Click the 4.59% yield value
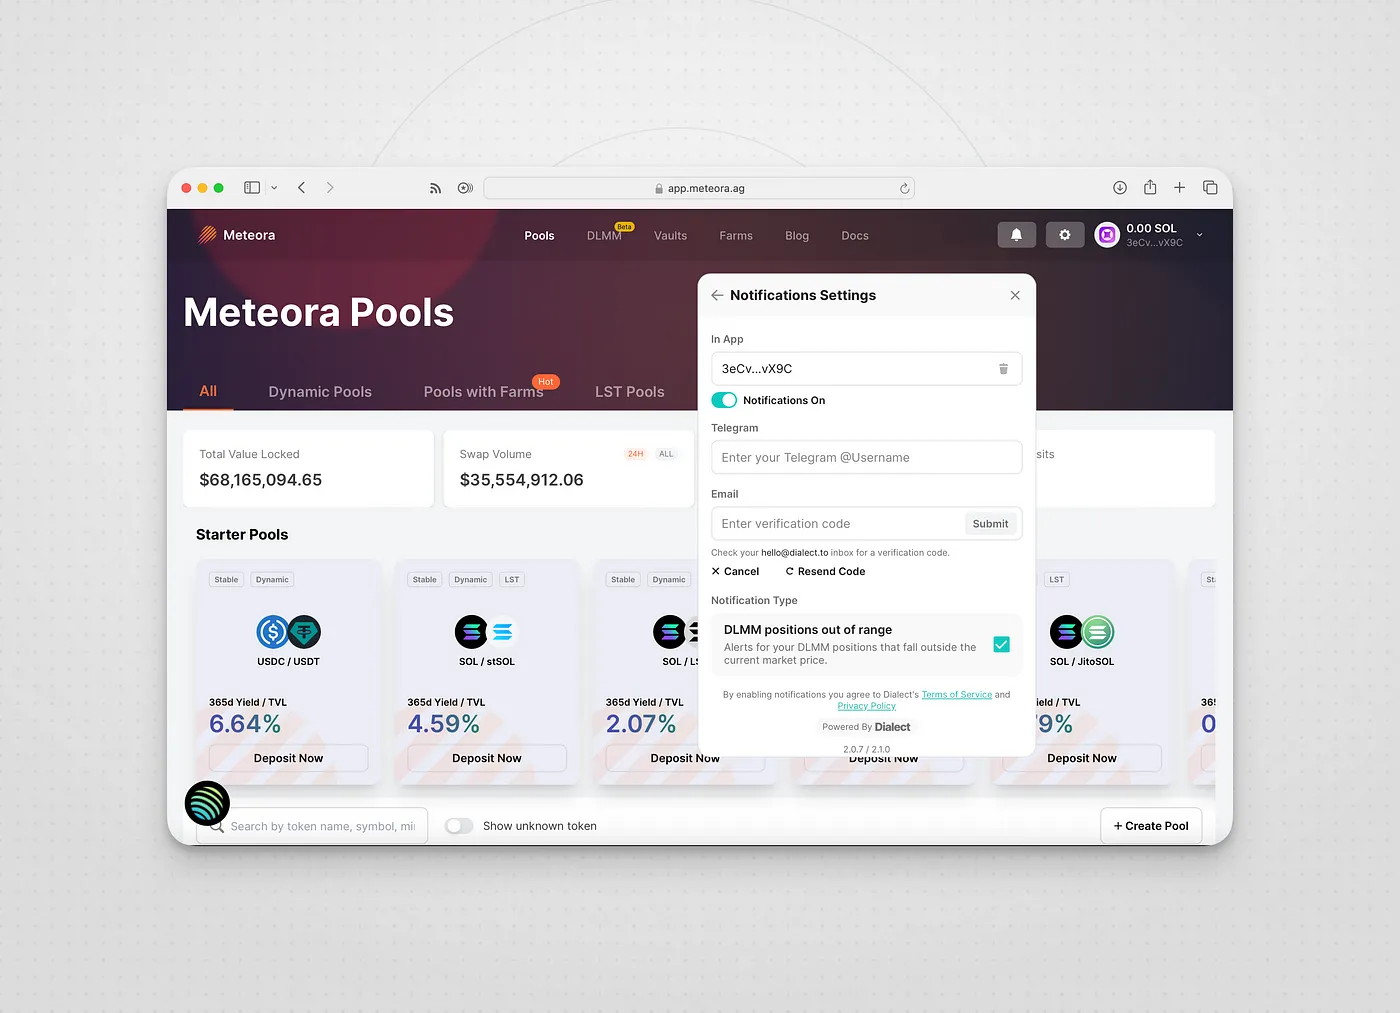Image resolution: width=1400 pixels, height=1013 pixels. coord(443,724)
